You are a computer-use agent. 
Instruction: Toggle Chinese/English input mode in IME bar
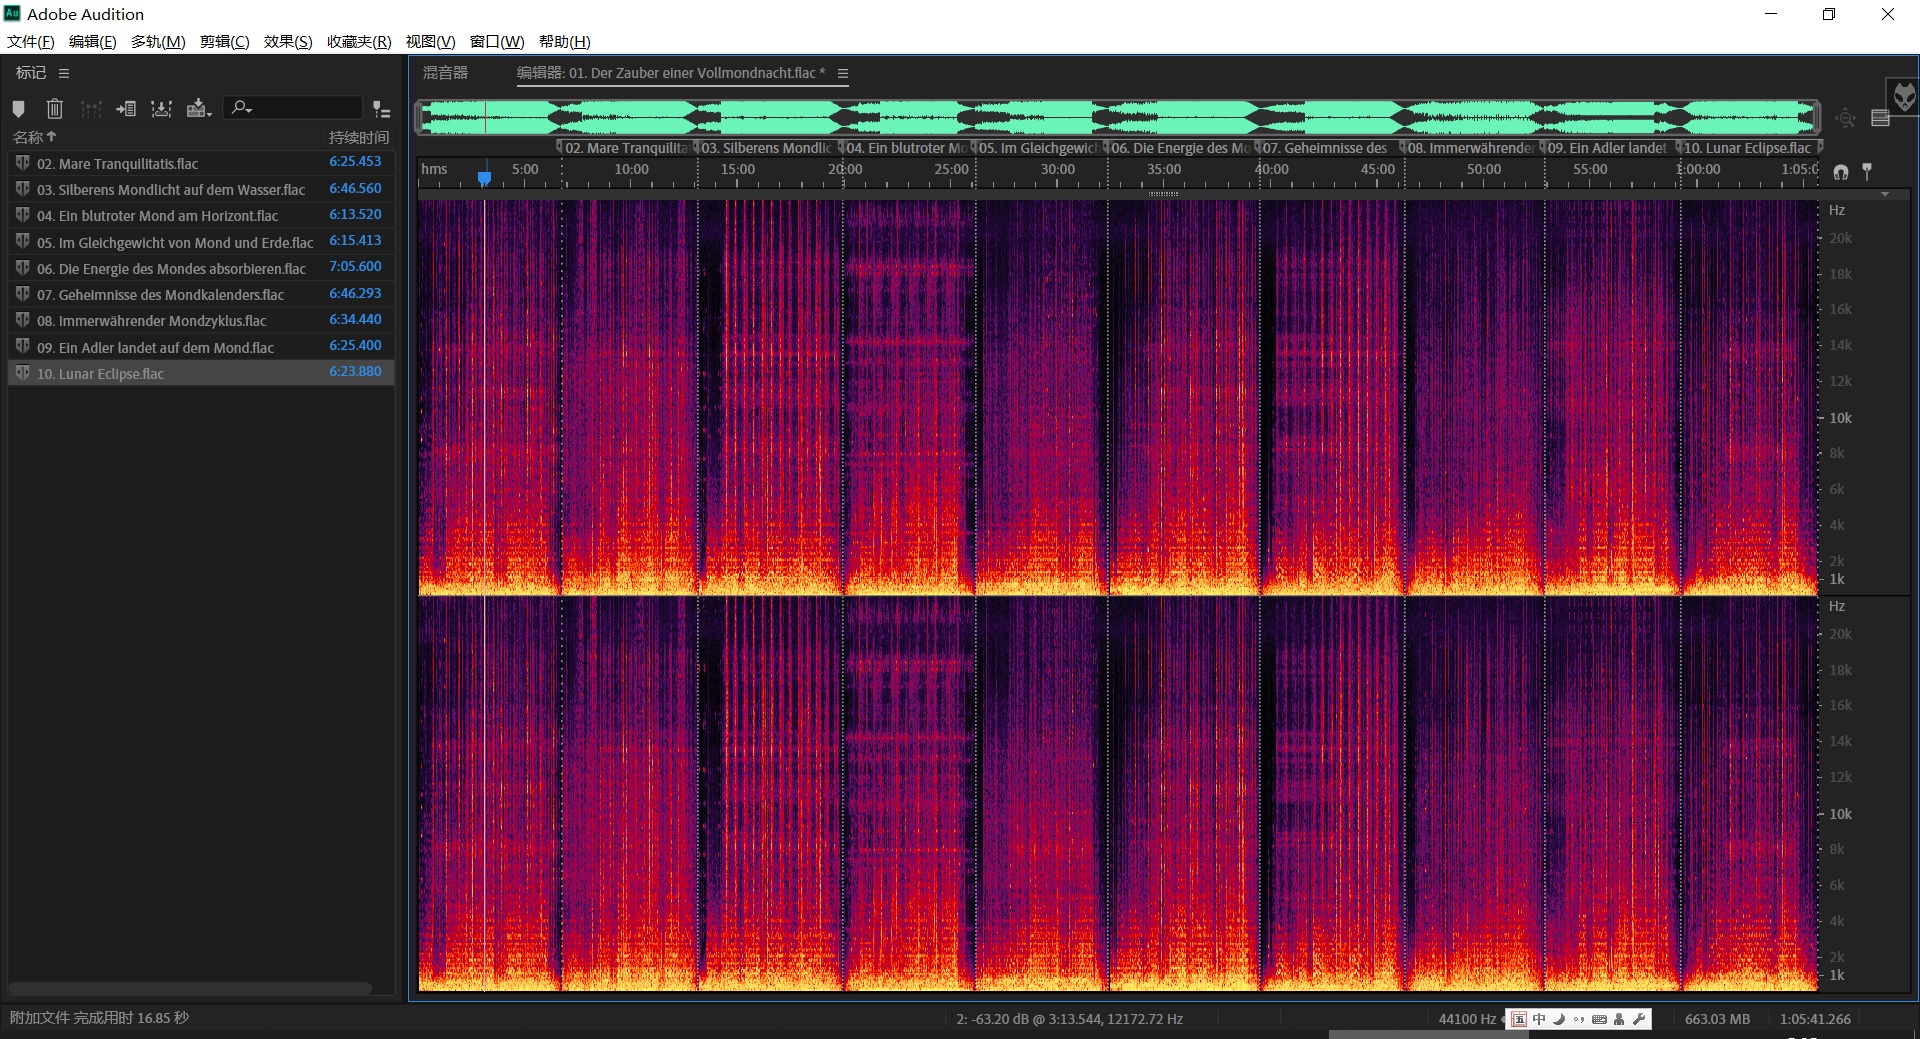click(1539, 1019)
